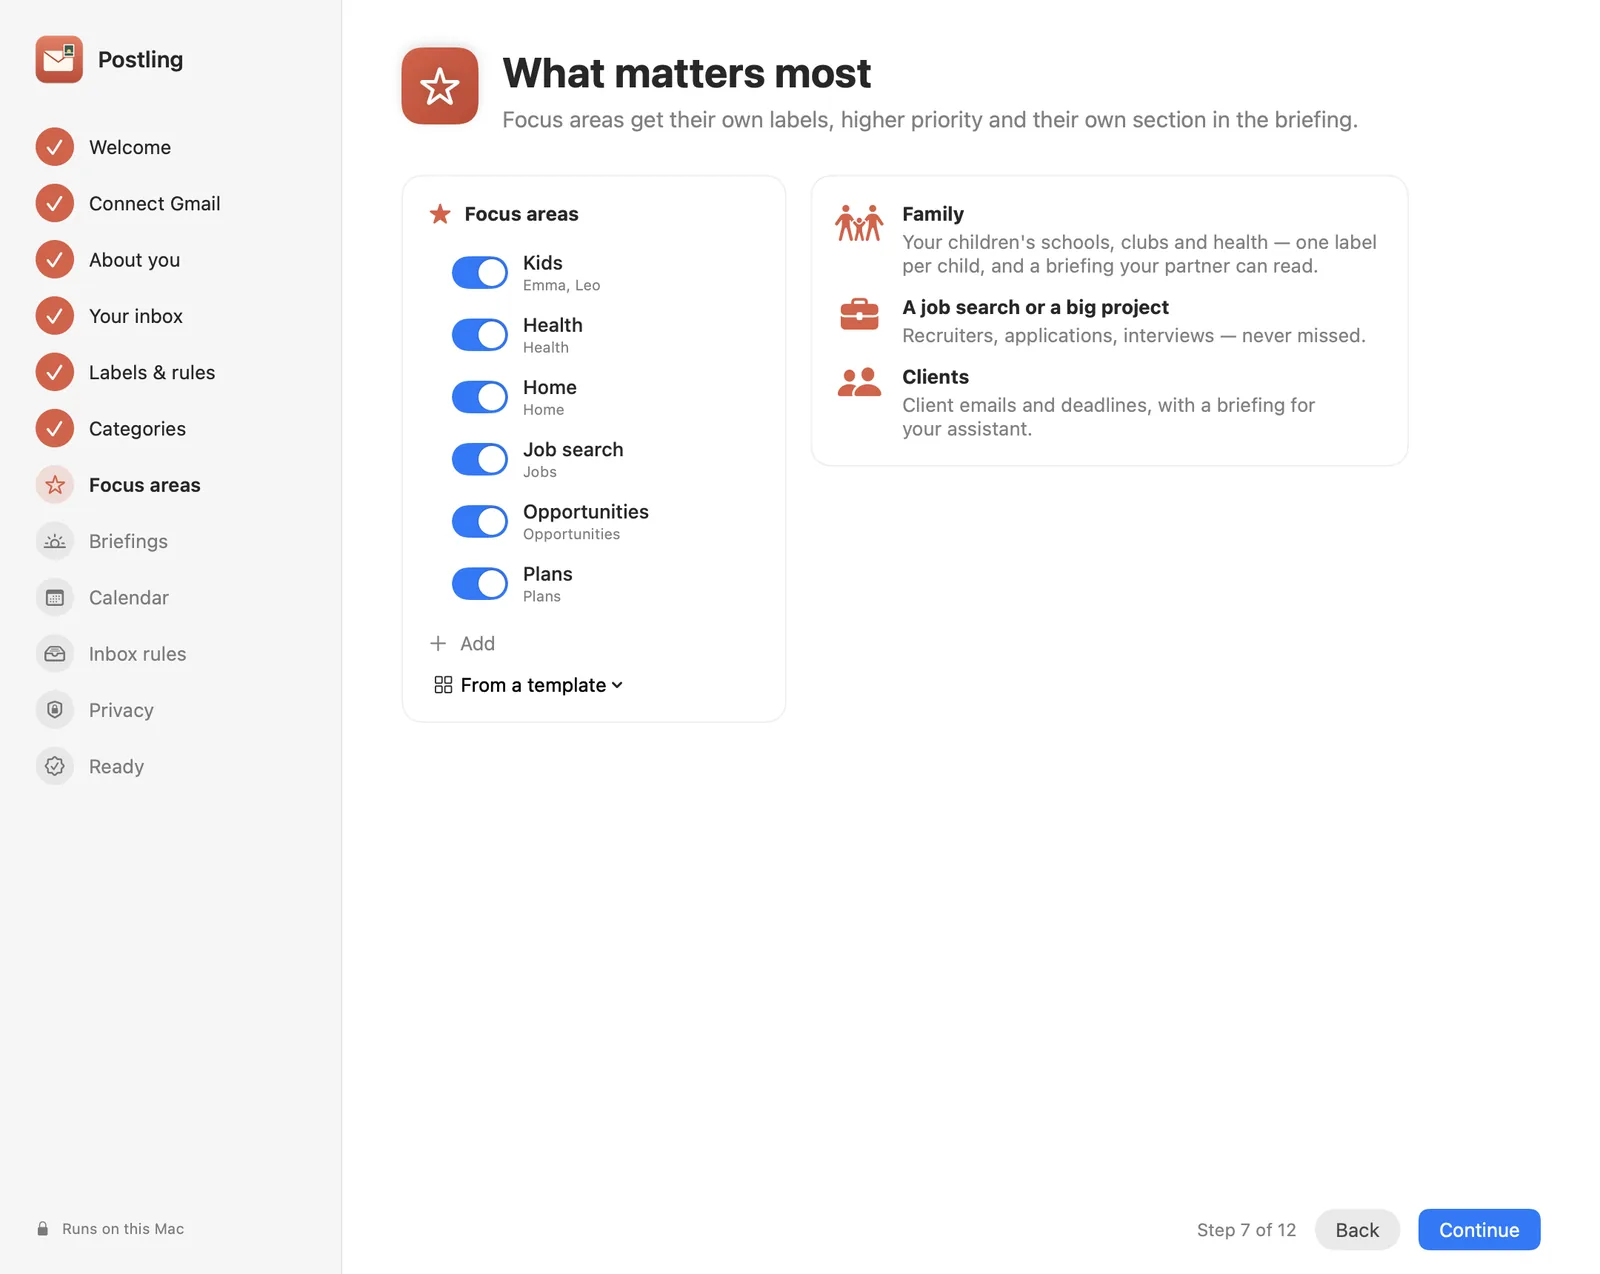The height and width of the screenshot is (1274, 1600).
Task: Turn off the Plans toggle
Action: (x=480, y=583)
